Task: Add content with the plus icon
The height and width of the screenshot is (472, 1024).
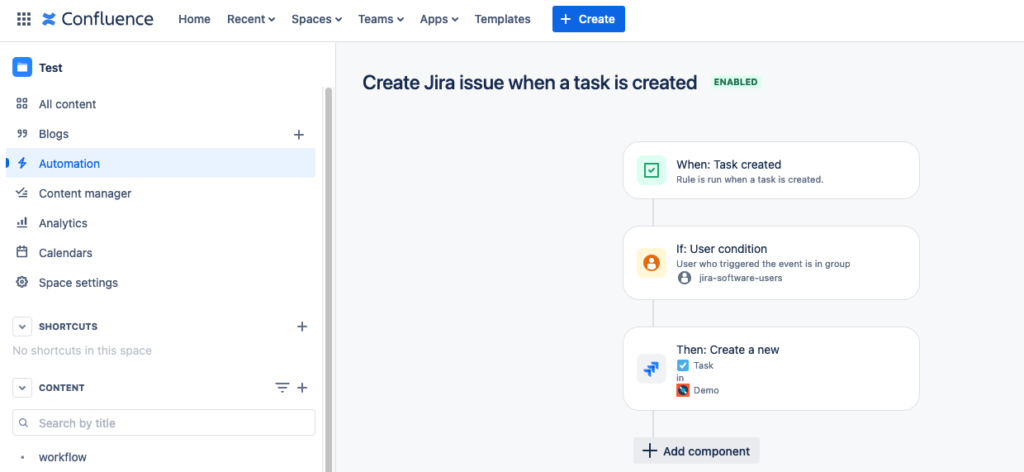Action: point(302,388)
